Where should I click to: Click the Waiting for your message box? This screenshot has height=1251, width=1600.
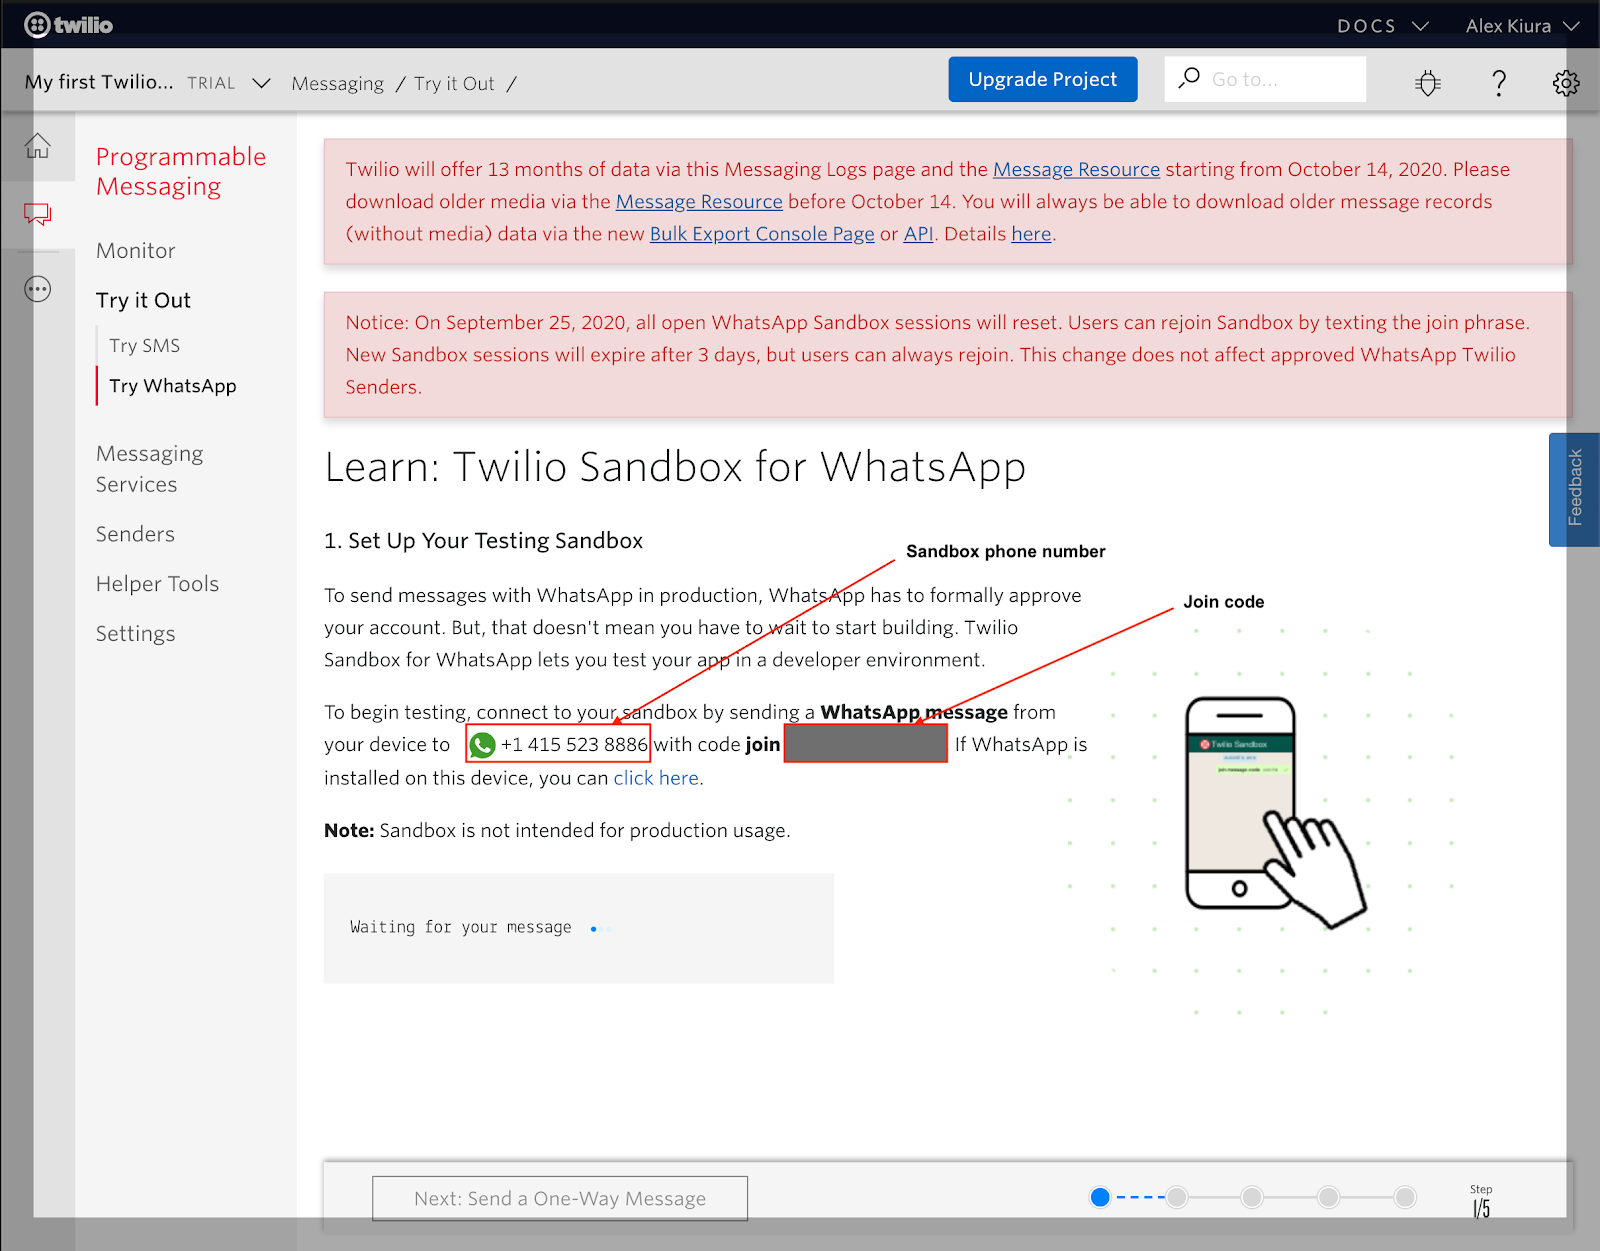point(579,928)
